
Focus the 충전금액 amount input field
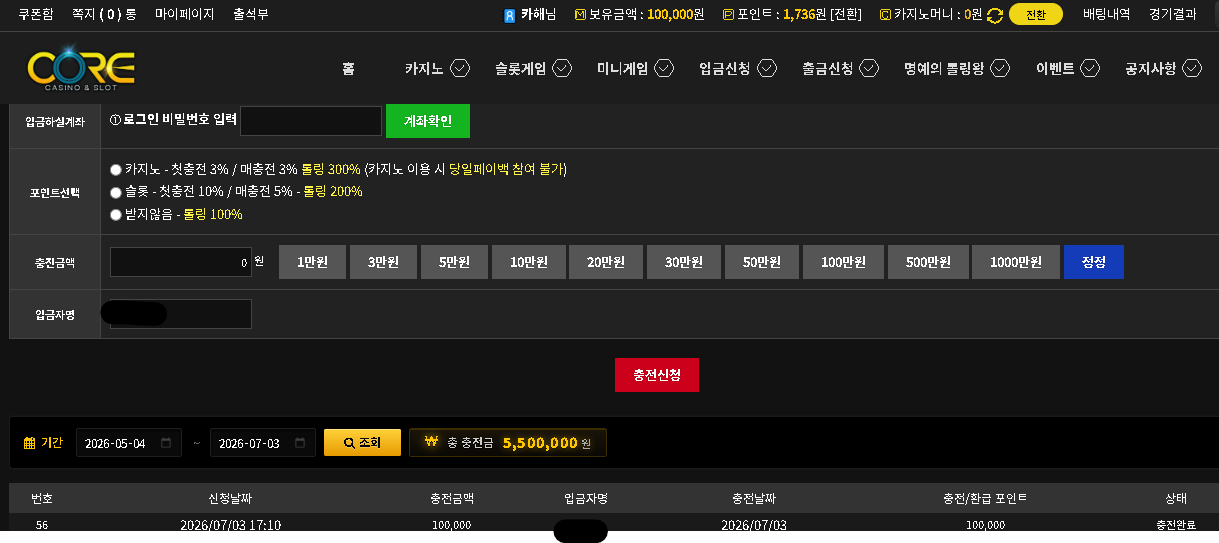(181, 262)
